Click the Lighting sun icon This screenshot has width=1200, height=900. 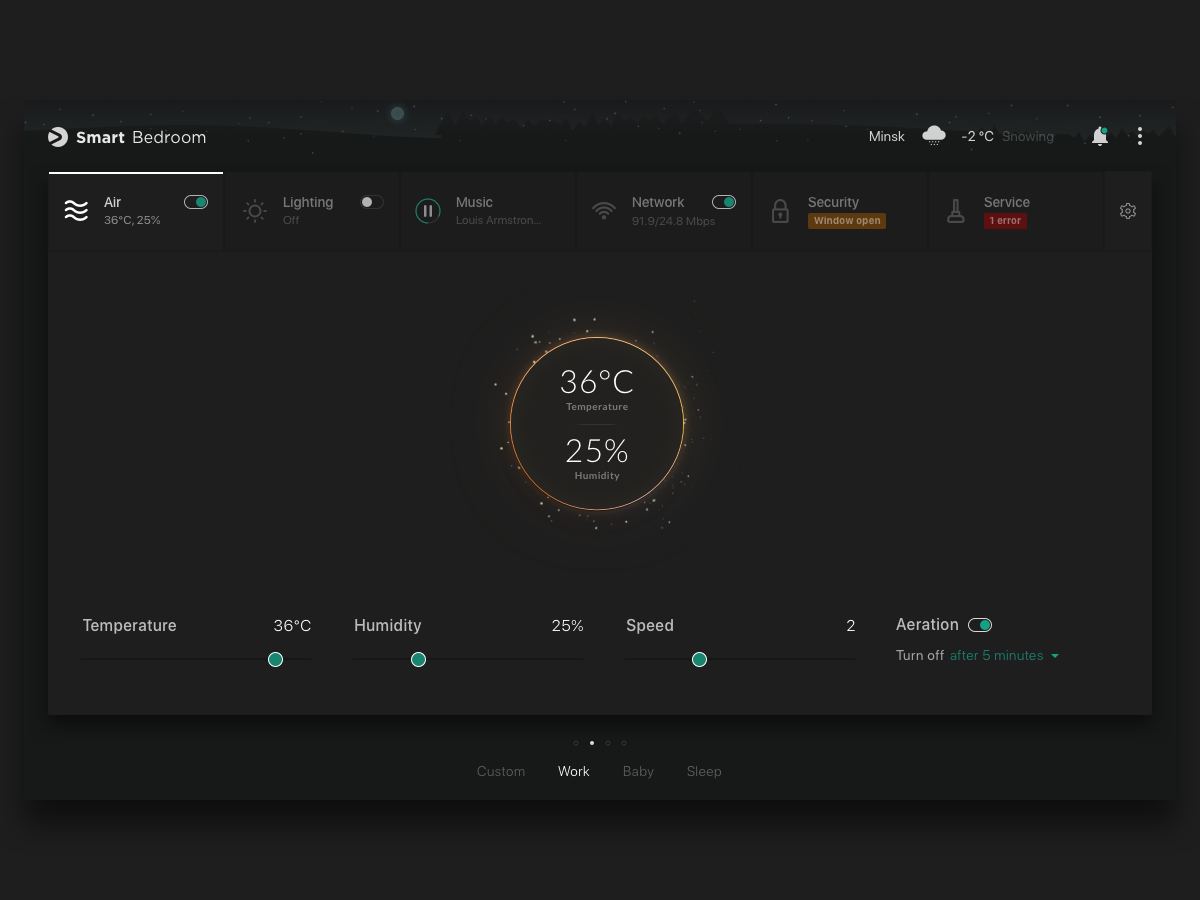tap(255, 211)
